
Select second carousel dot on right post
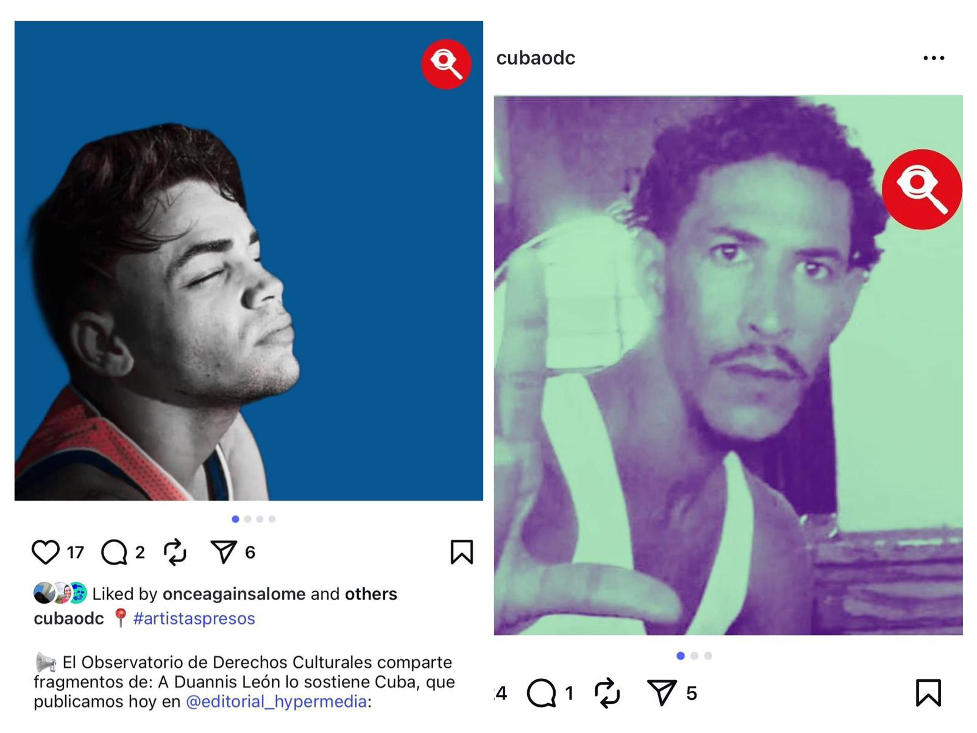(x=694, y=656)
